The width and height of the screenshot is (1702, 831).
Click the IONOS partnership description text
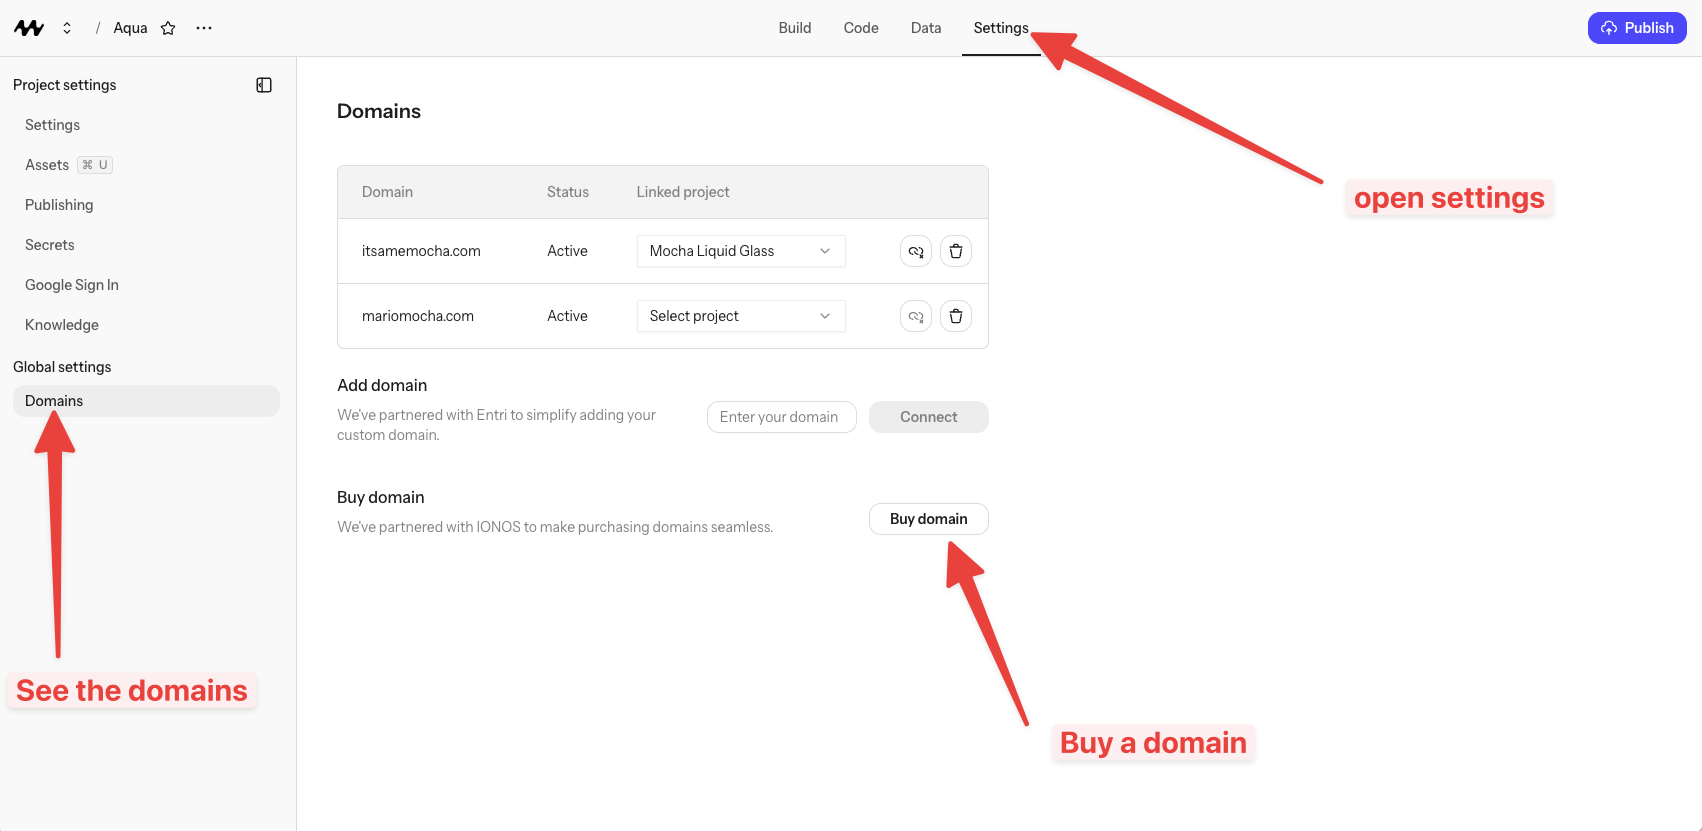555,527
